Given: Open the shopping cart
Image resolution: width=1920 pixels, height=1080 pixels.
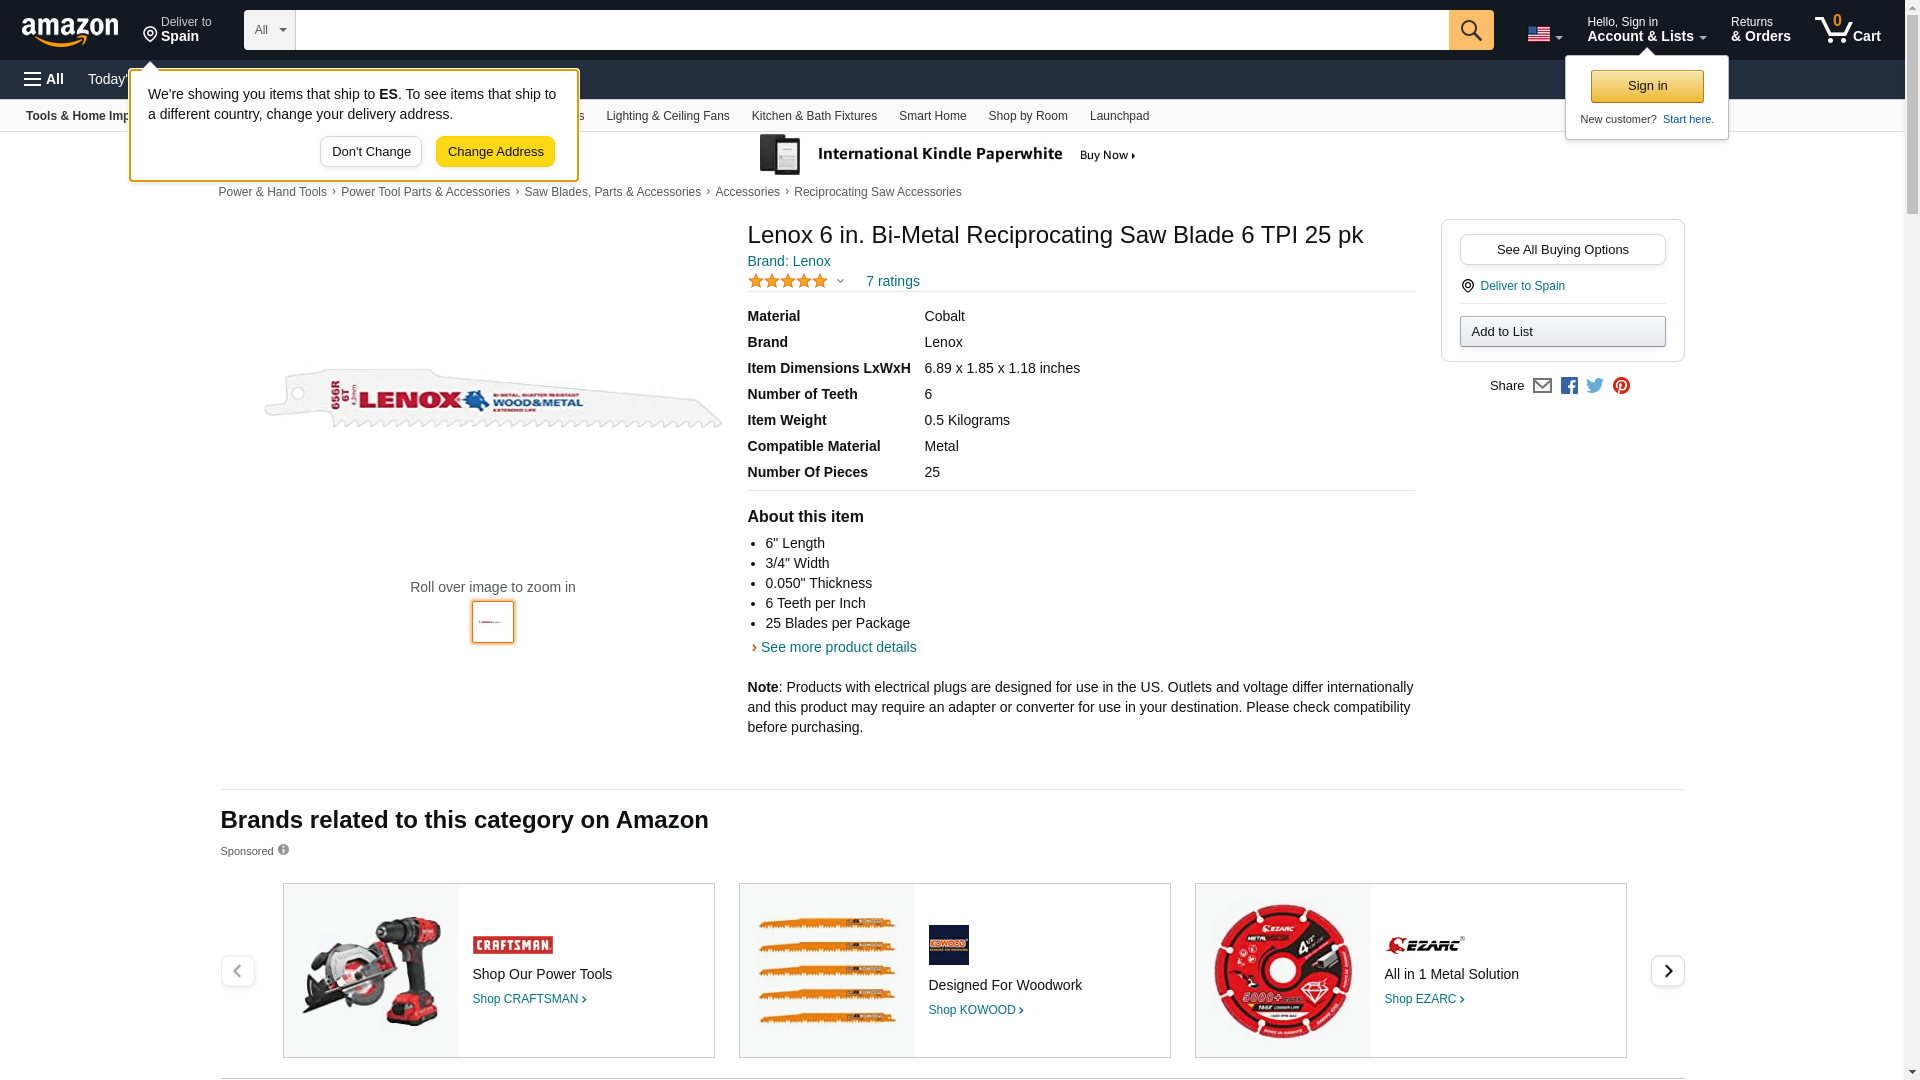Looking at the screenshot, I should [x=1847, y=30].
